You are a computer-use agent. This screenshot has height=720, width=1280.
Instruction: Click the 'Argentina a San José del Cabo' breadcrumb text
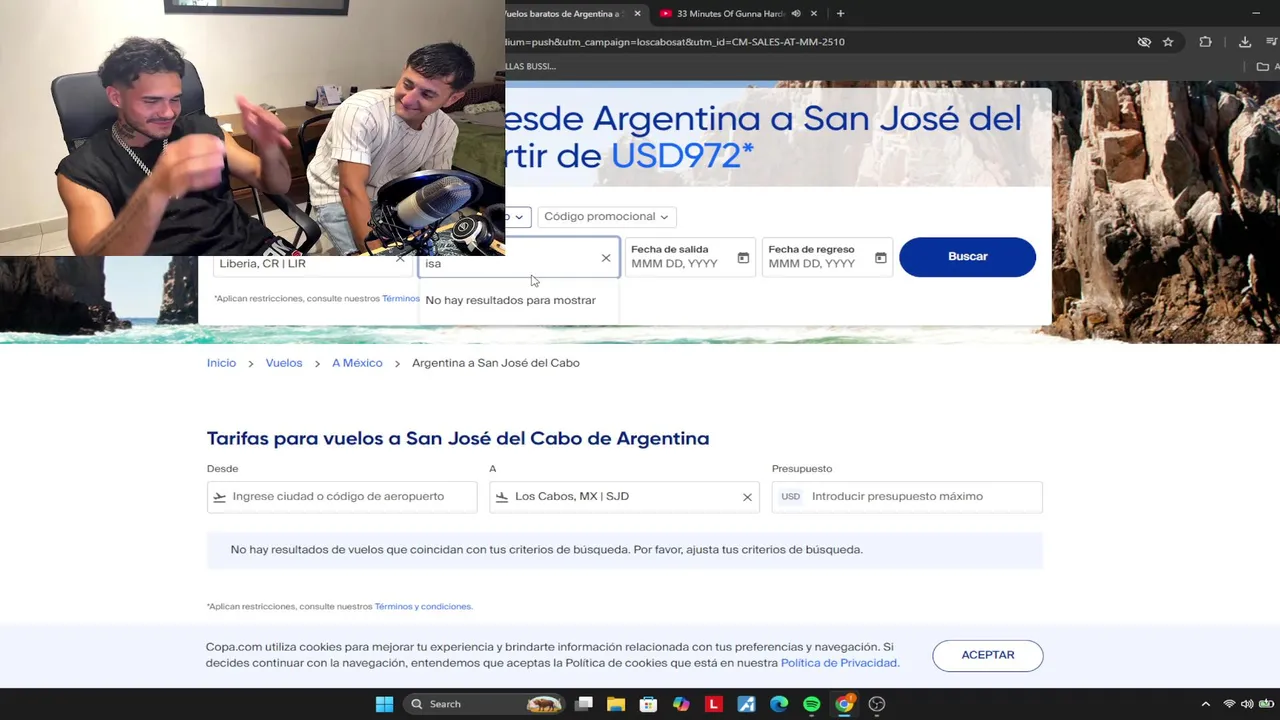coord(496,363)
